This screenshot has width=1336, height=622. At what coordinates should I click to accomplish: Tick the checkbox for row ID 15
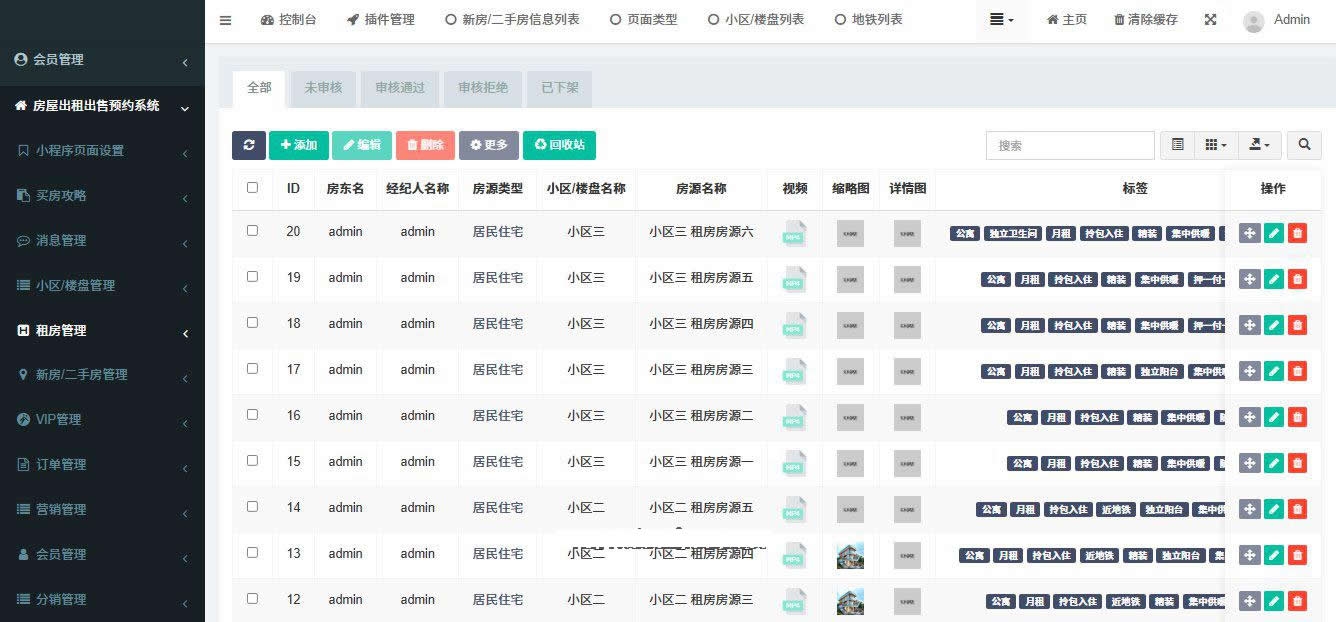(252, 460)
